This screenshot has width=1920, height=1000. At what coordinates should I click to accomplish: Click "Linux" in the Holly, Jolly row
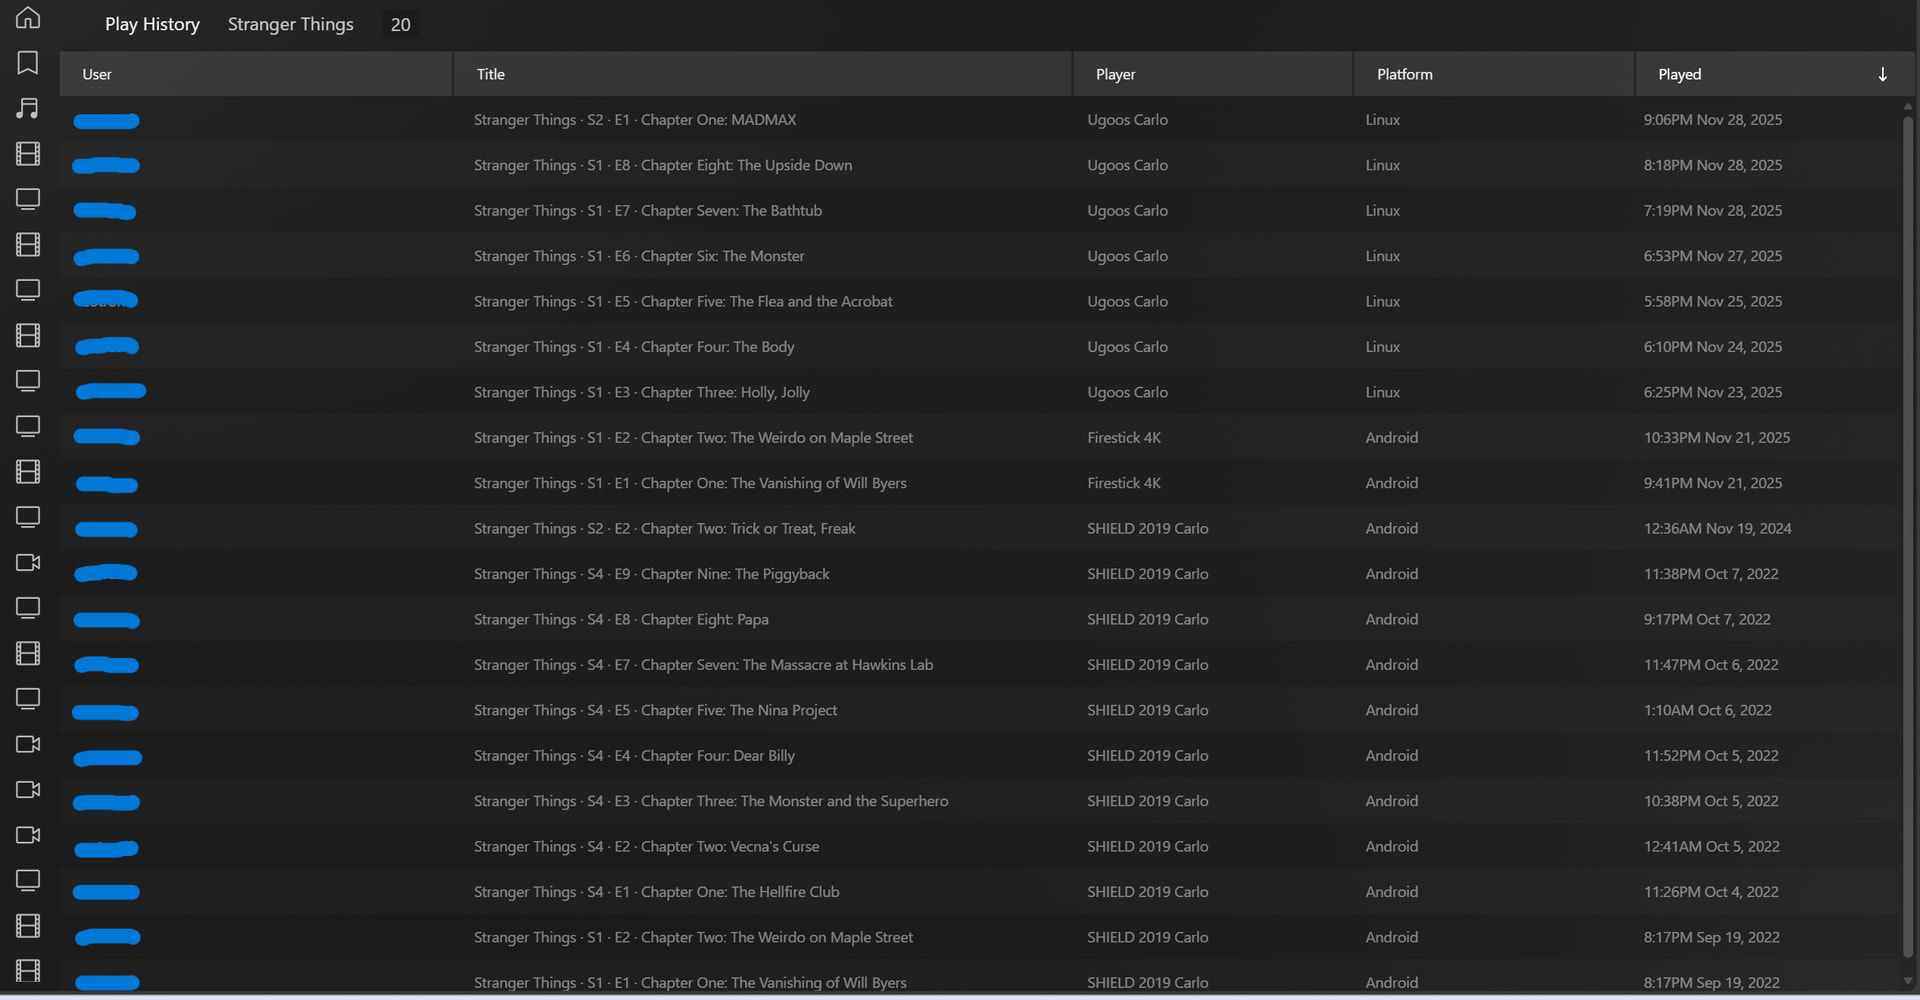(1383, 392)
